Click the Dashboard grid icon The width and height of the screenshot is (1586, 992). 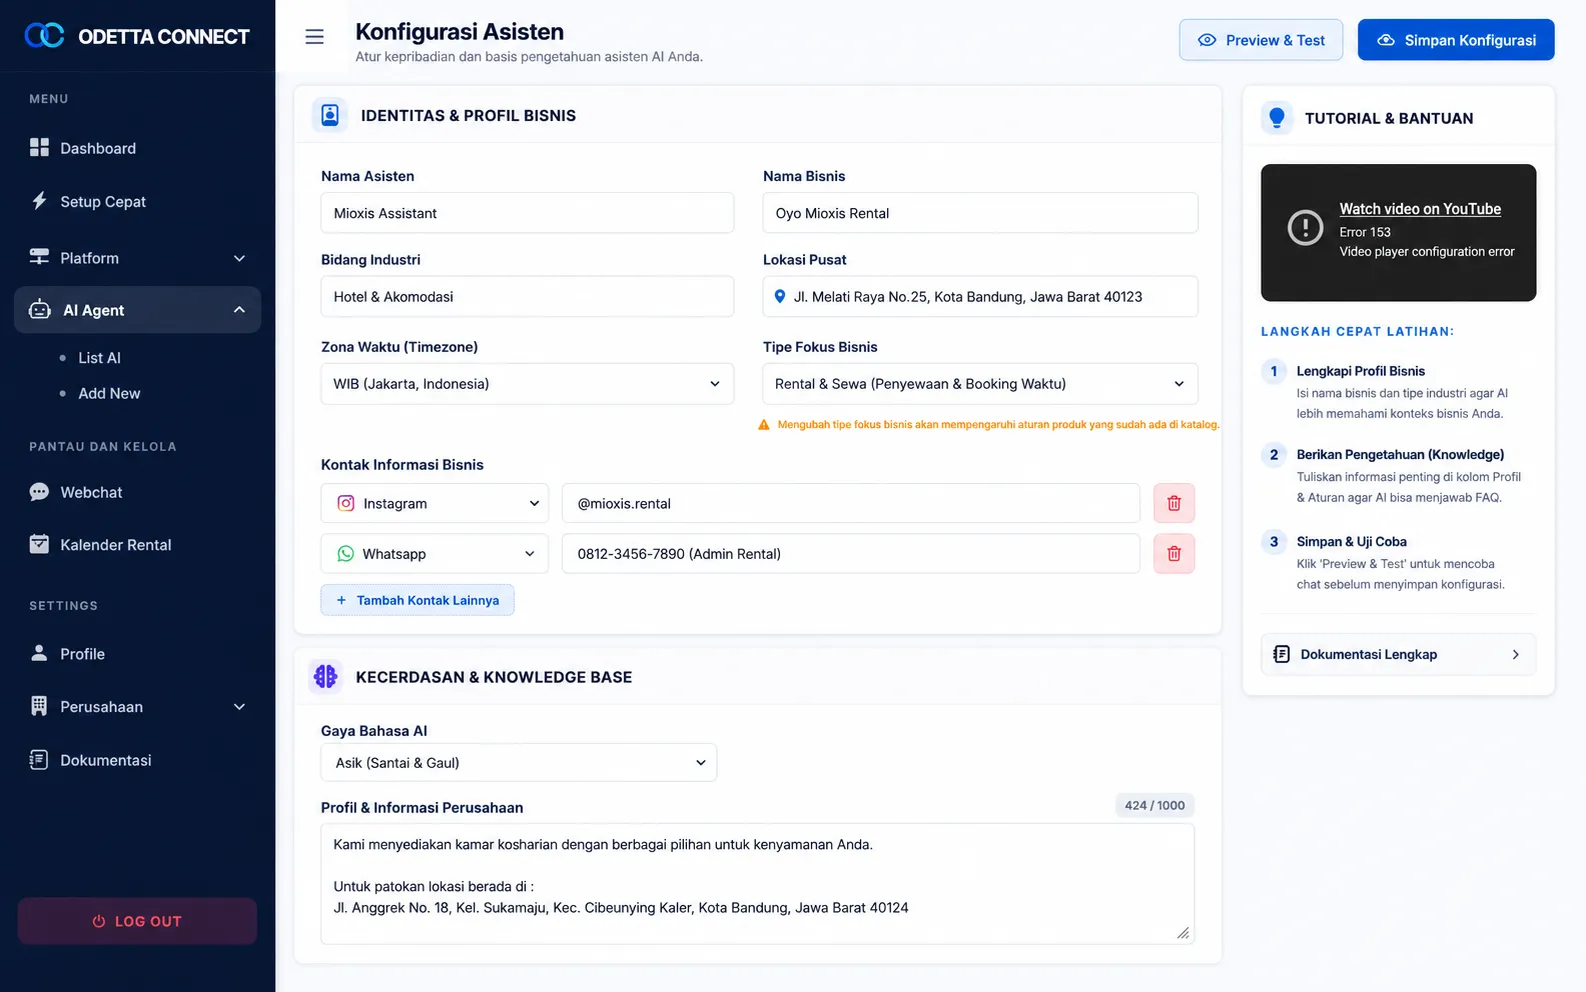[x=39, y=148]
